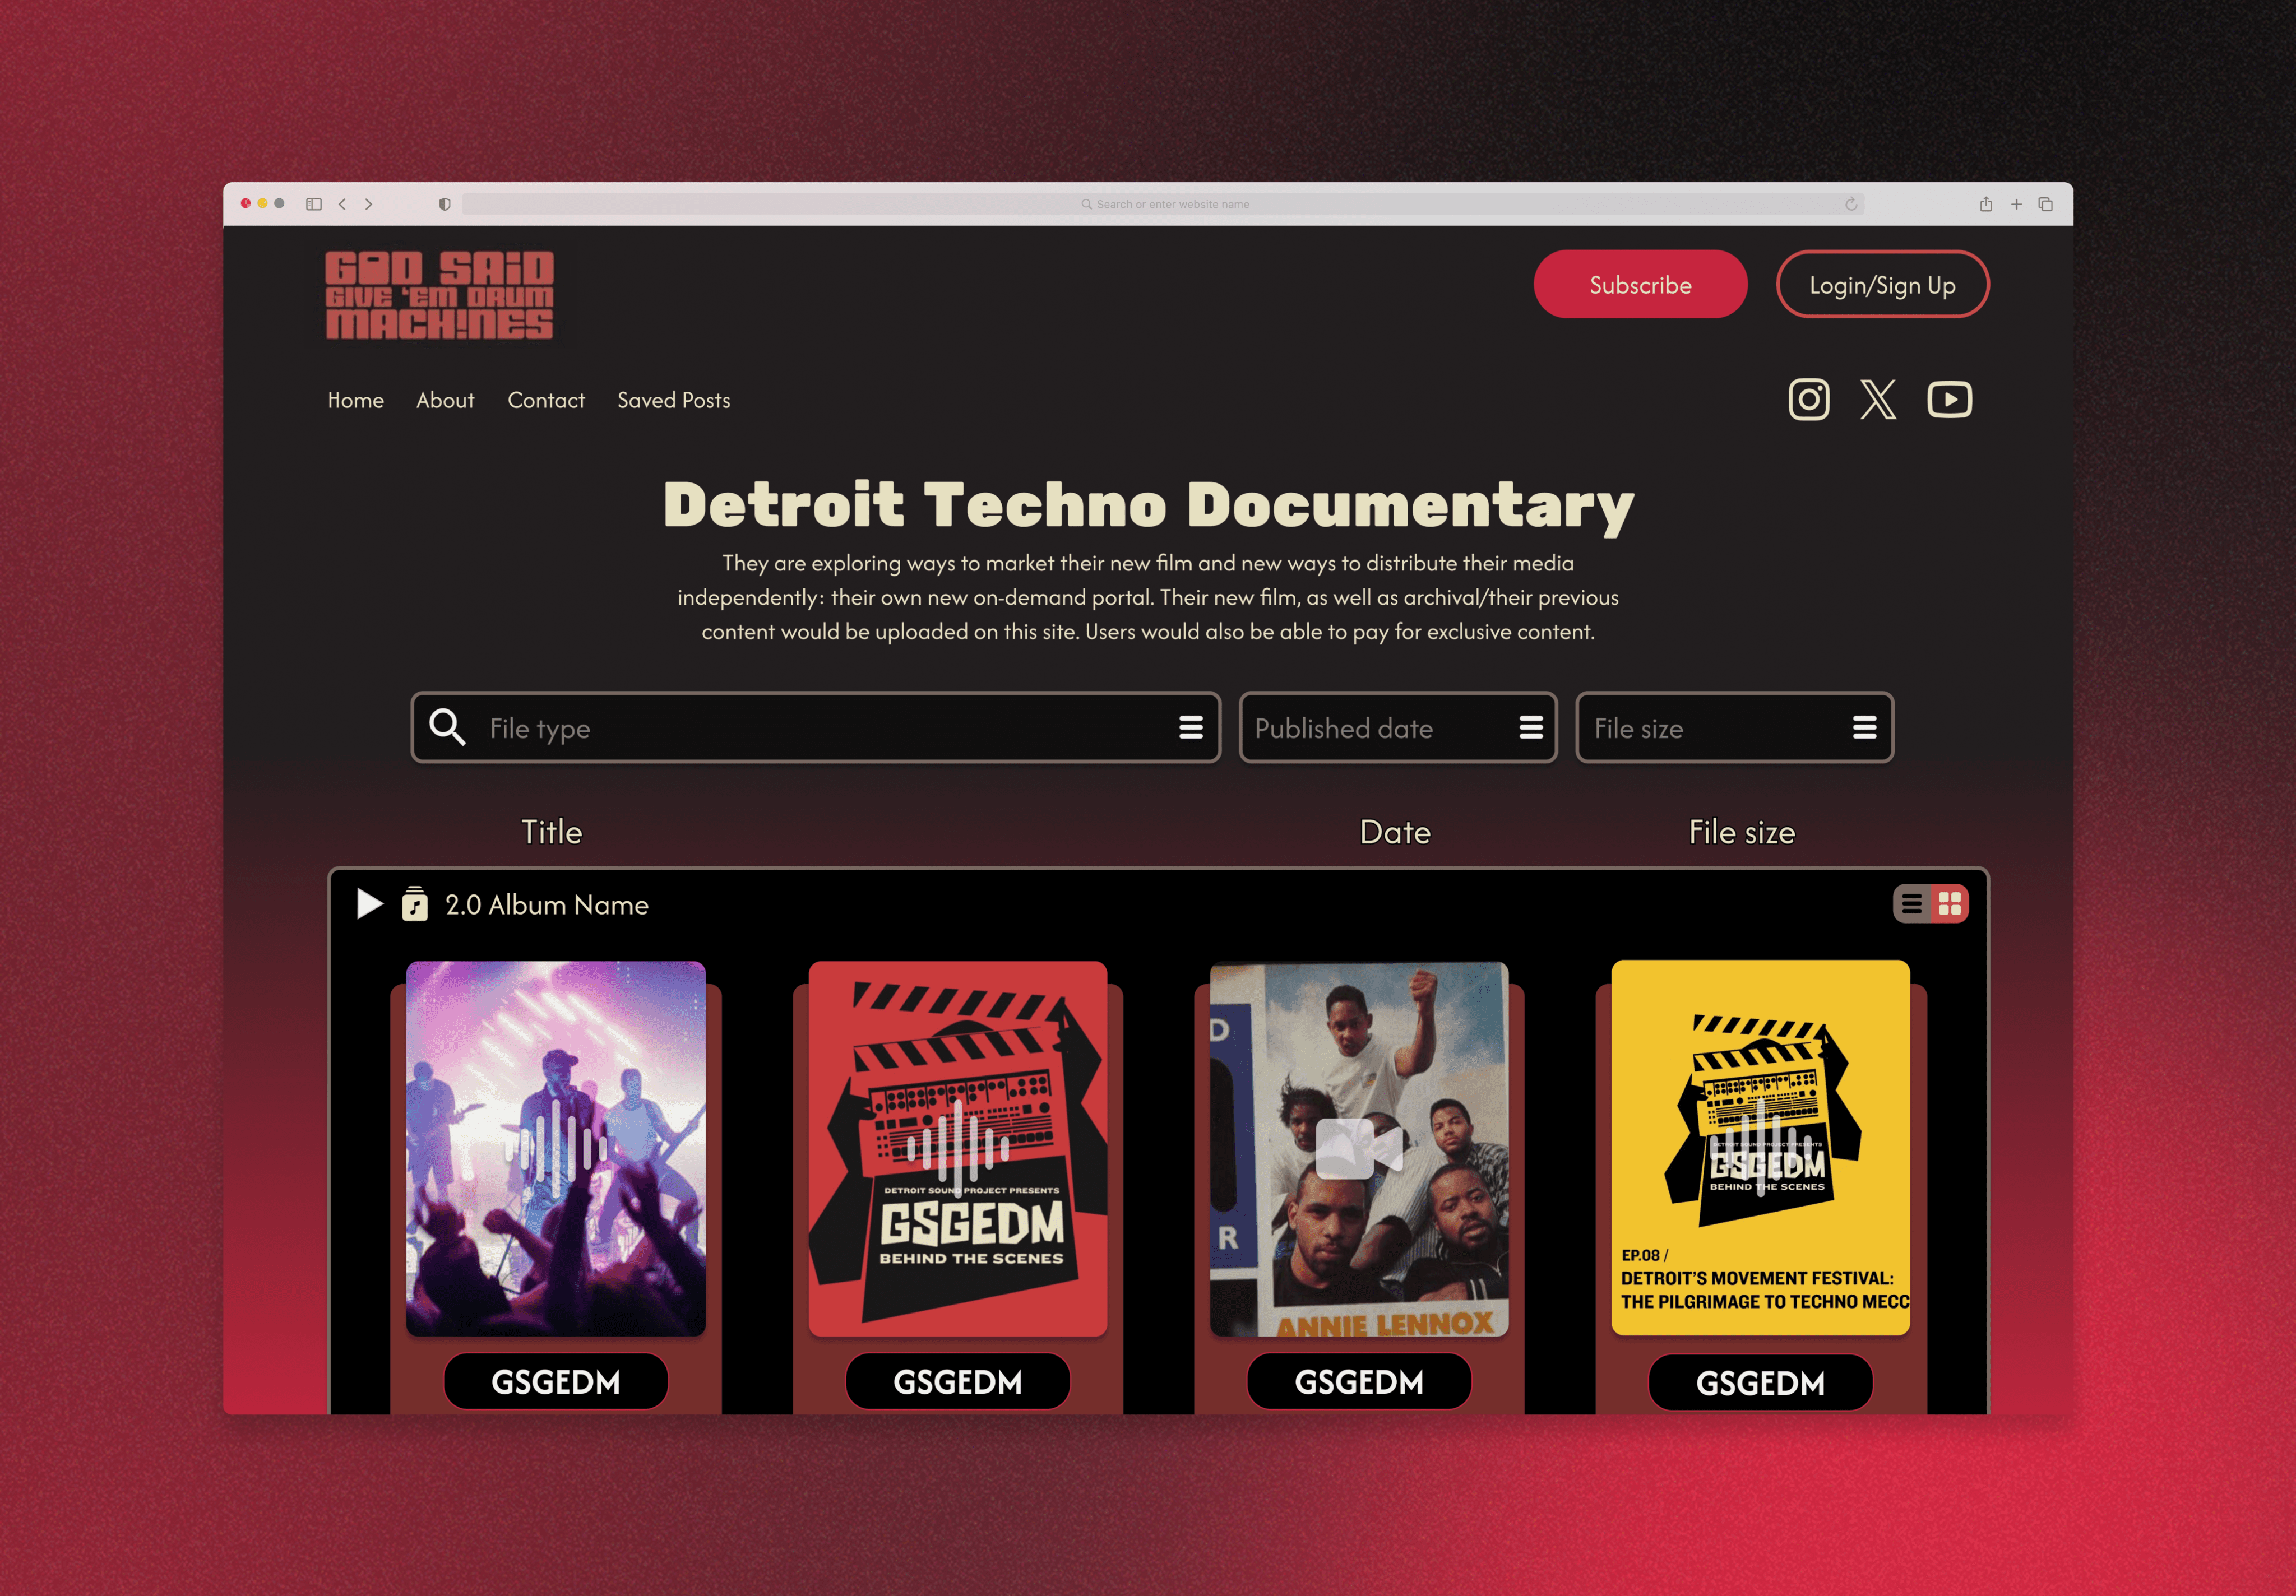Screen dimensions: 2296x1596
Task: Click the Login/Sign Up button
Action: [1882, 285]
